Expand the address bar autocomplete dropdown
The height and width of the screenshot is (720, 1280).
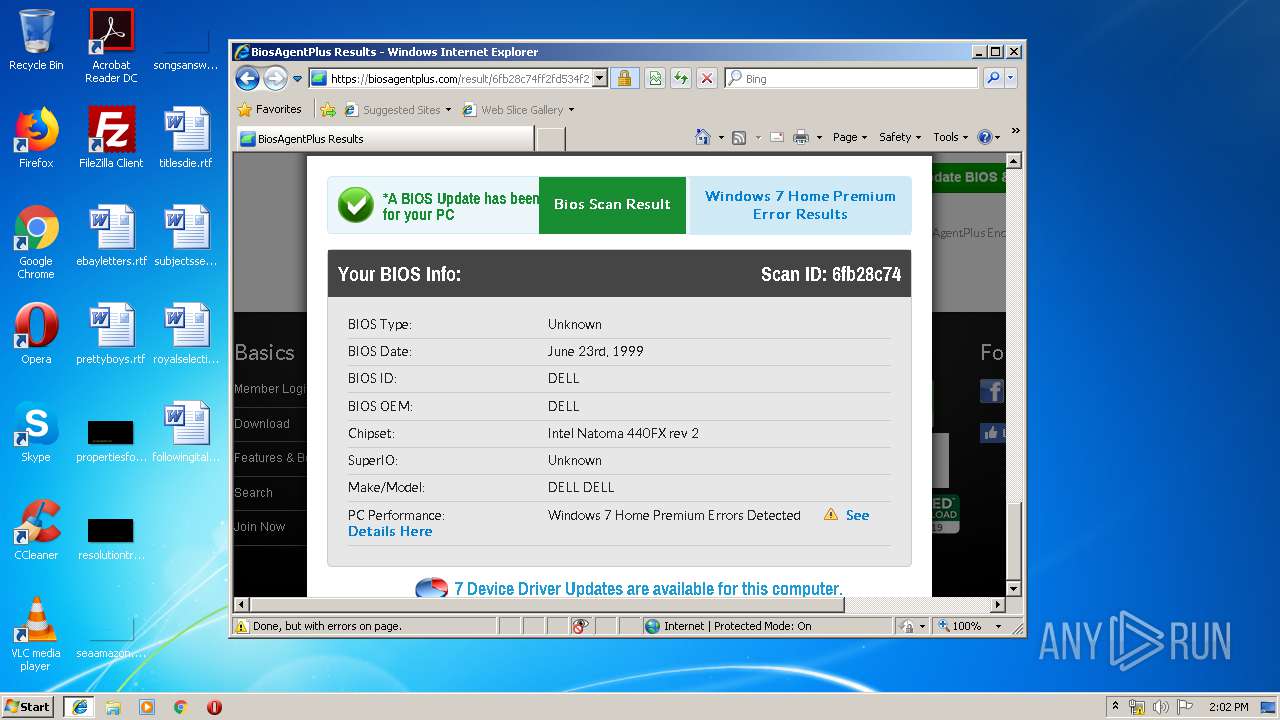600,78
